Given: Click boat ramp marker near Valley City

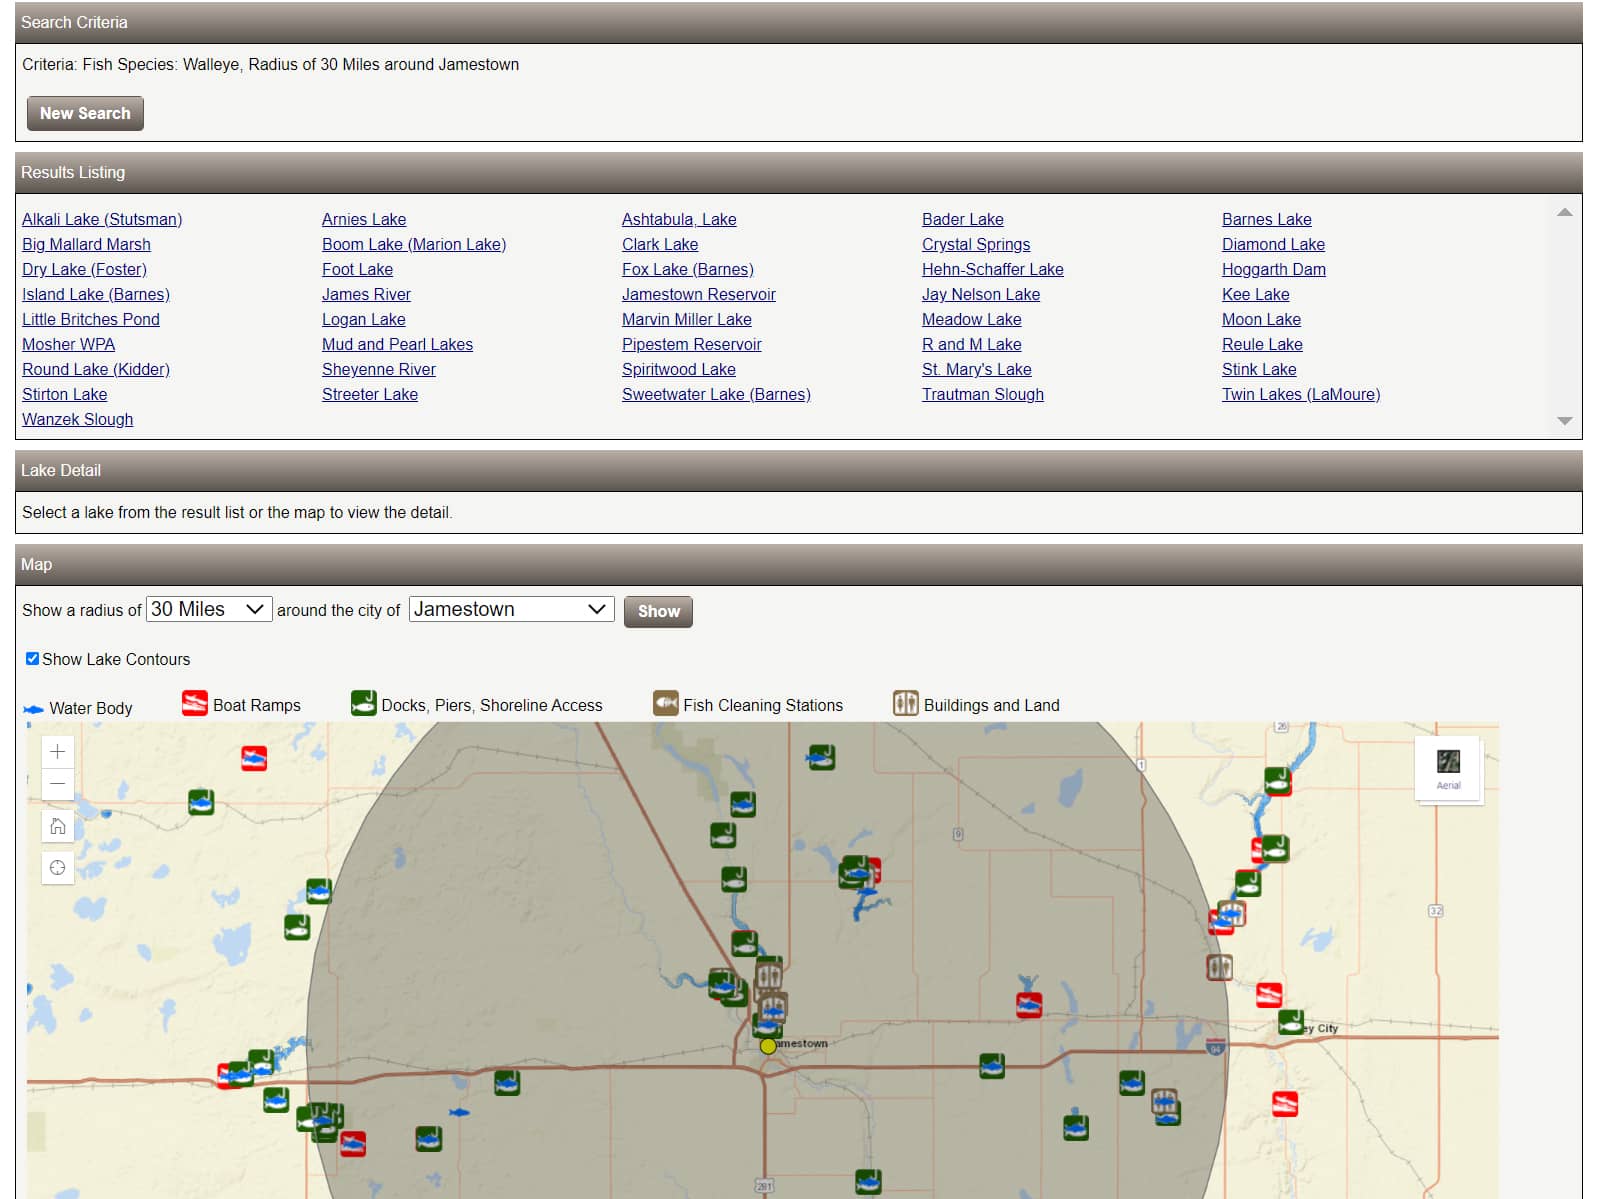Looking at the screenshot, I should pos(1268,995).
